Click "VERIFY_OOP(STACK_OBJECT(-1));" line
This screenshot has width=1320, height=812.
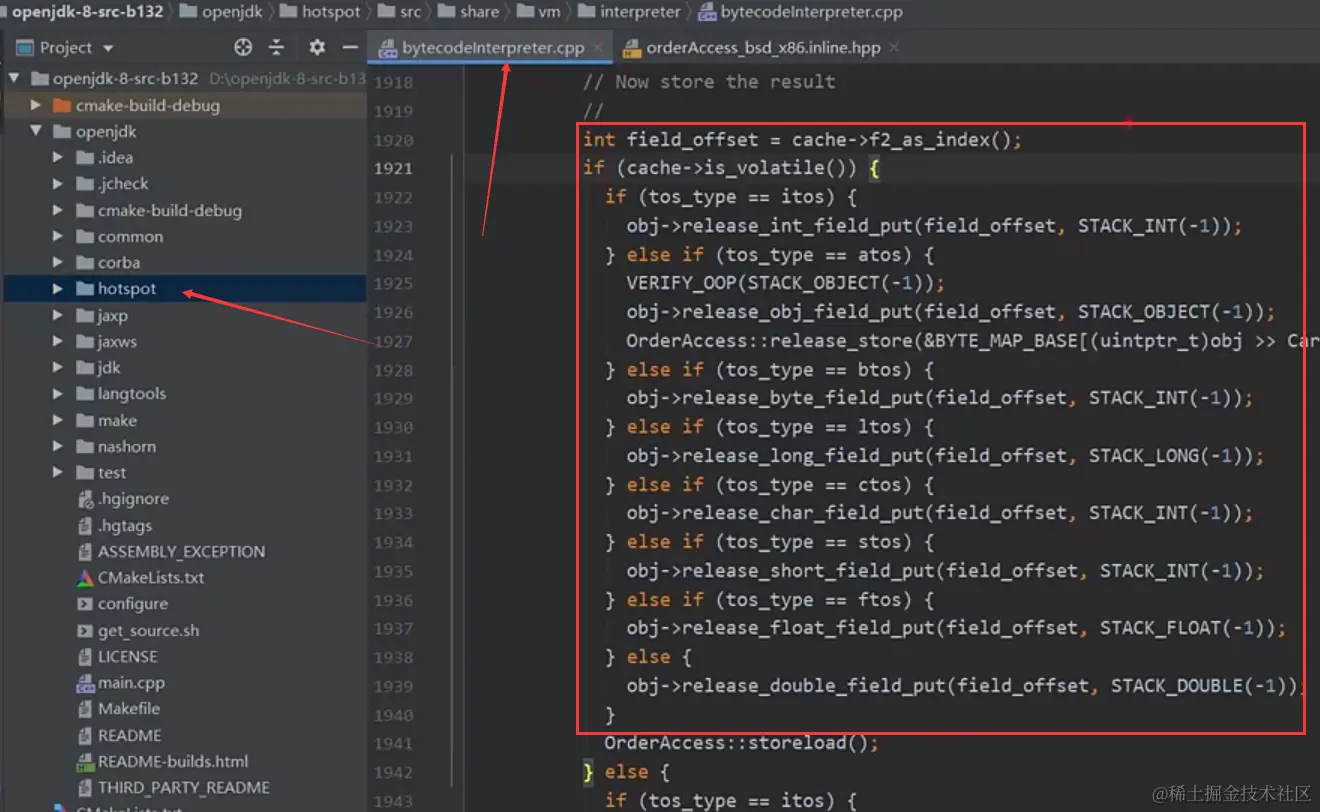point(785,283)
